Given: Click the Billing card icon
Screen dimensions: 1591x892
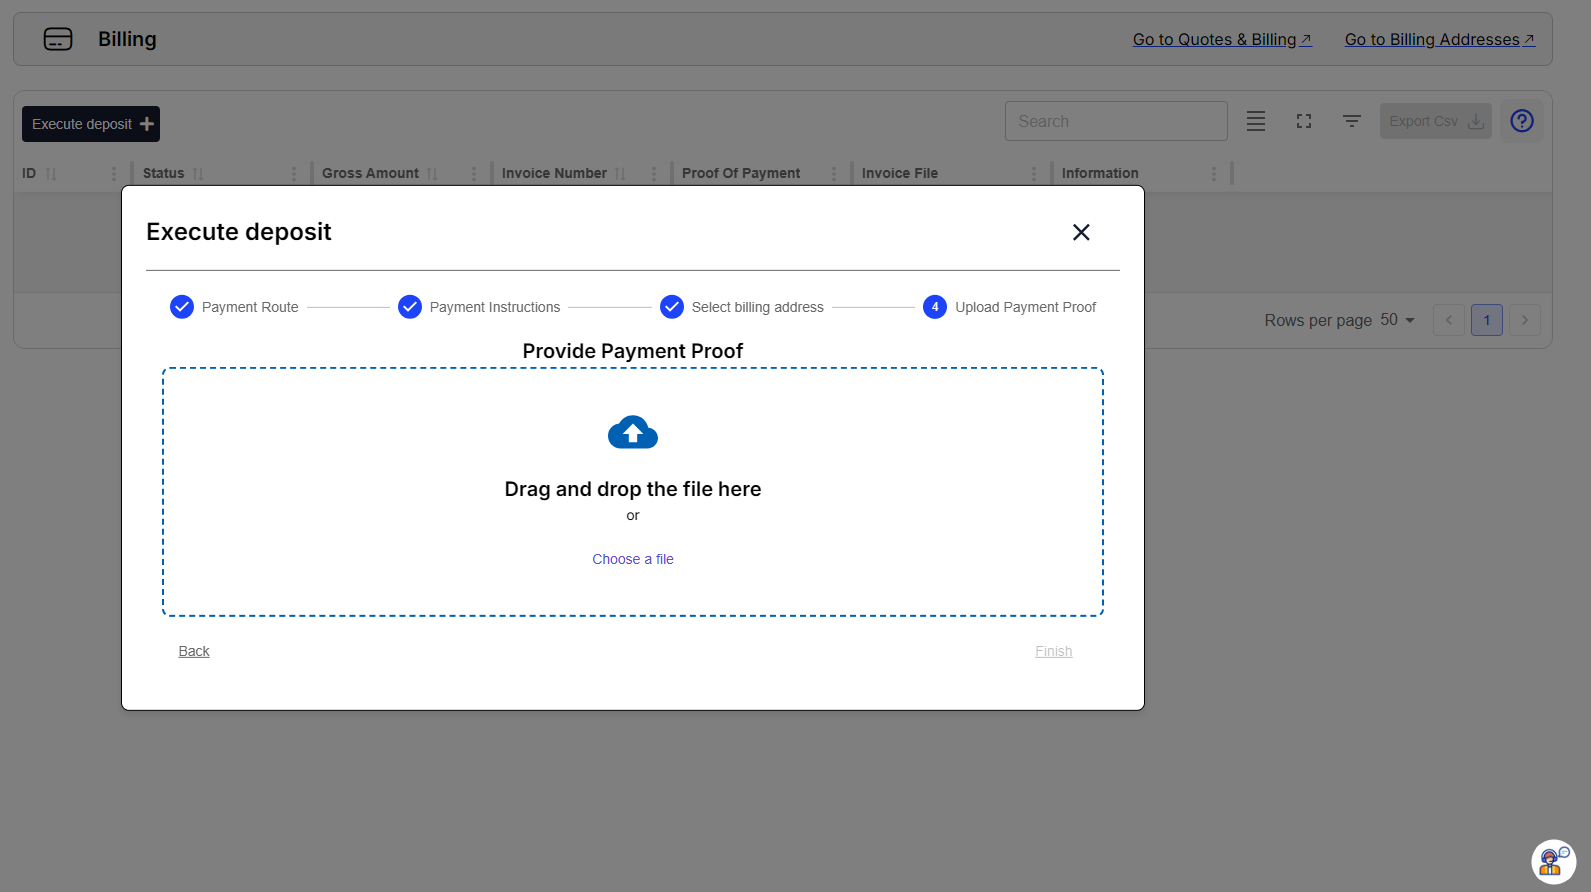Looking at the screenshot, I should click(x=58, y=39).
